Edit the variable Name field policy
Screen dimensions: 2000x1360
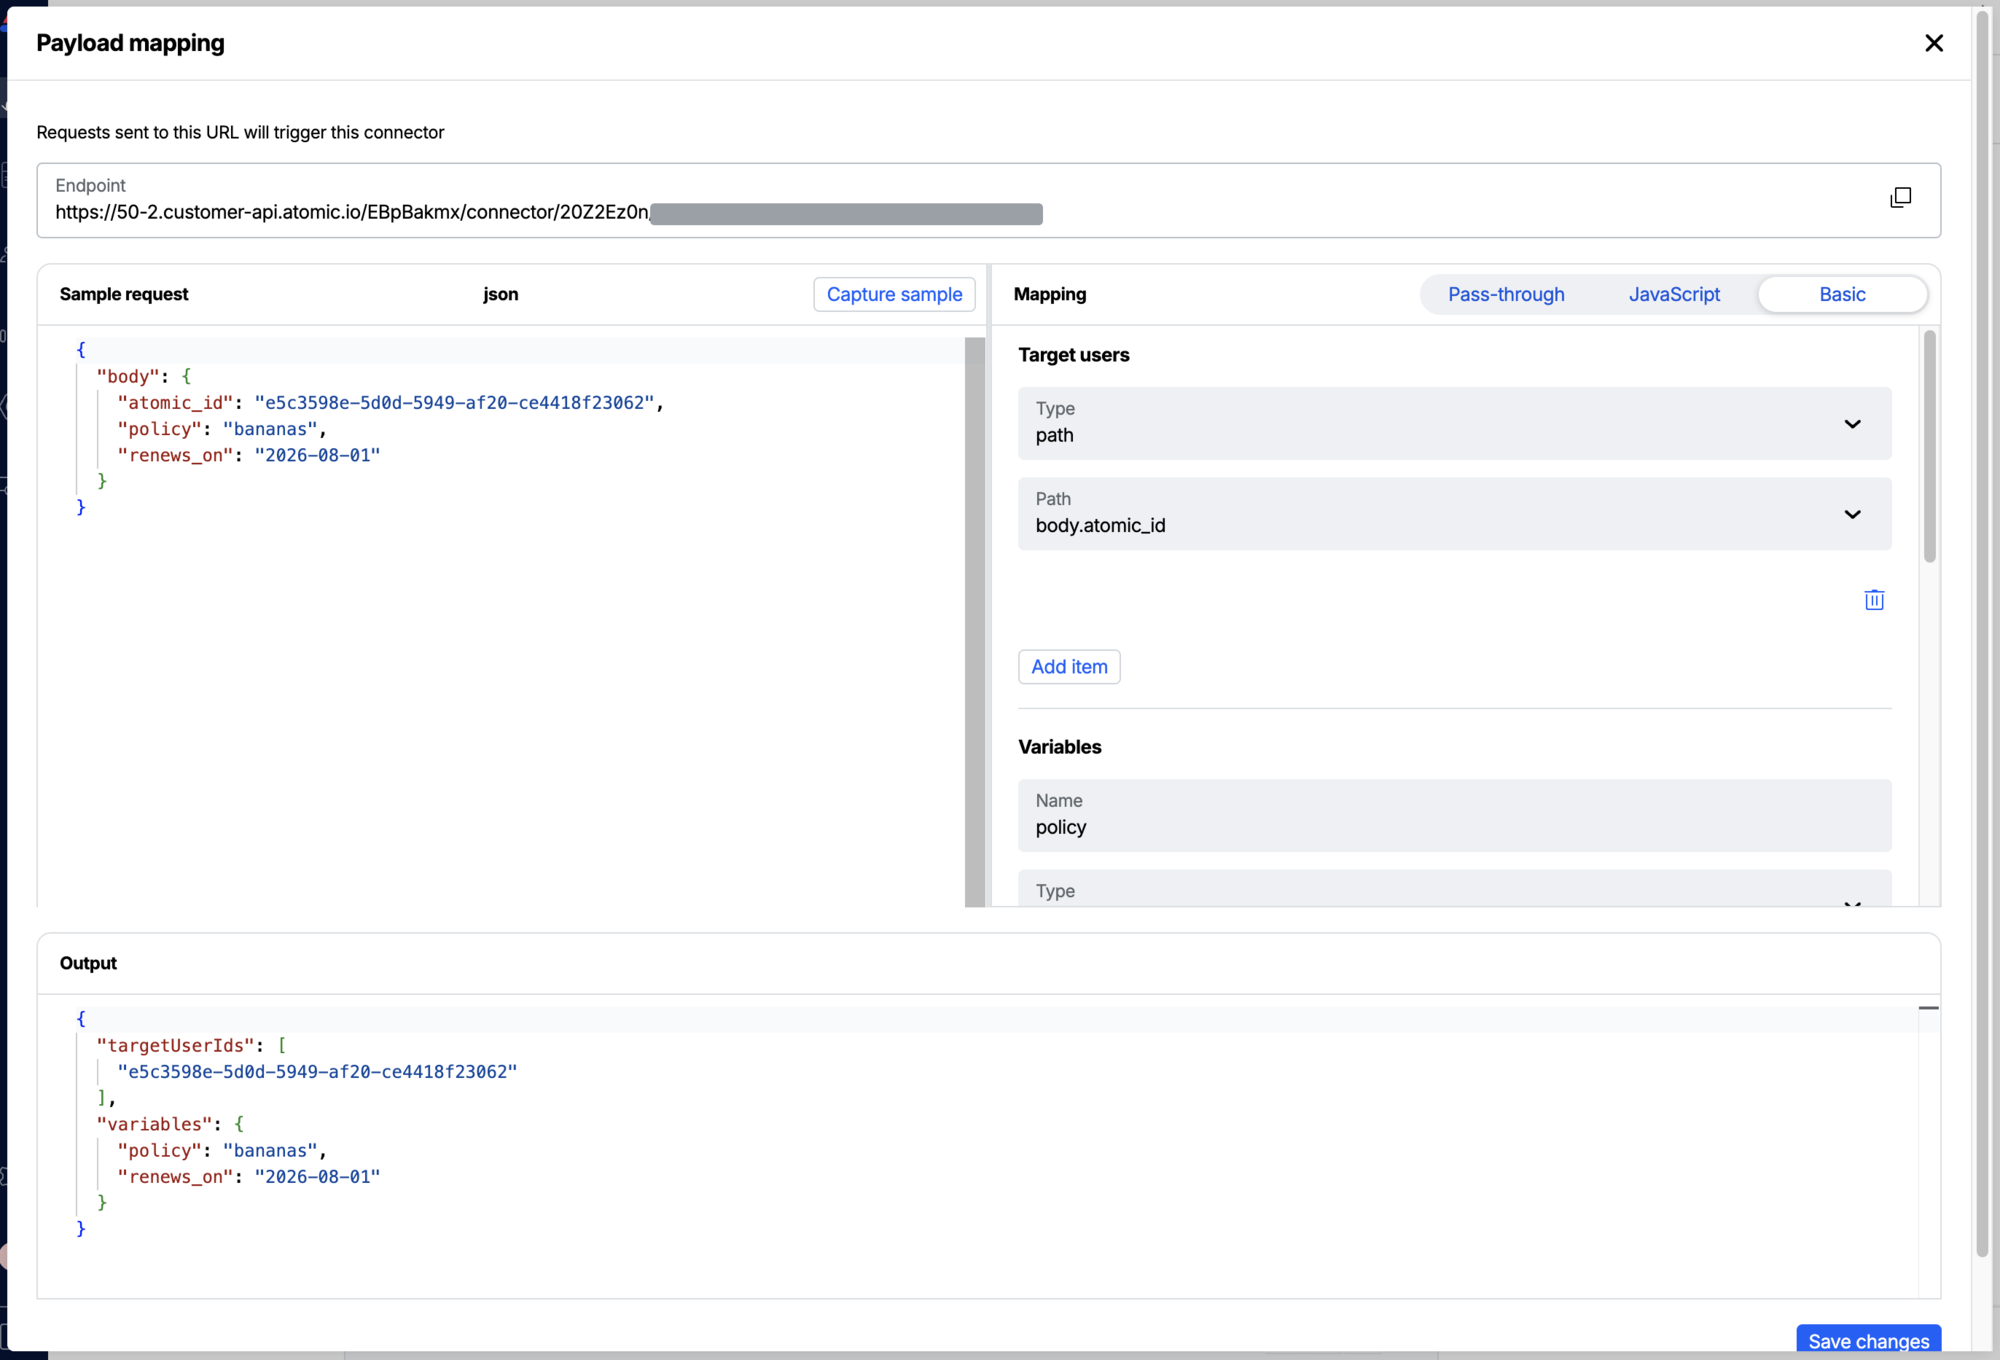point(1454,815)
